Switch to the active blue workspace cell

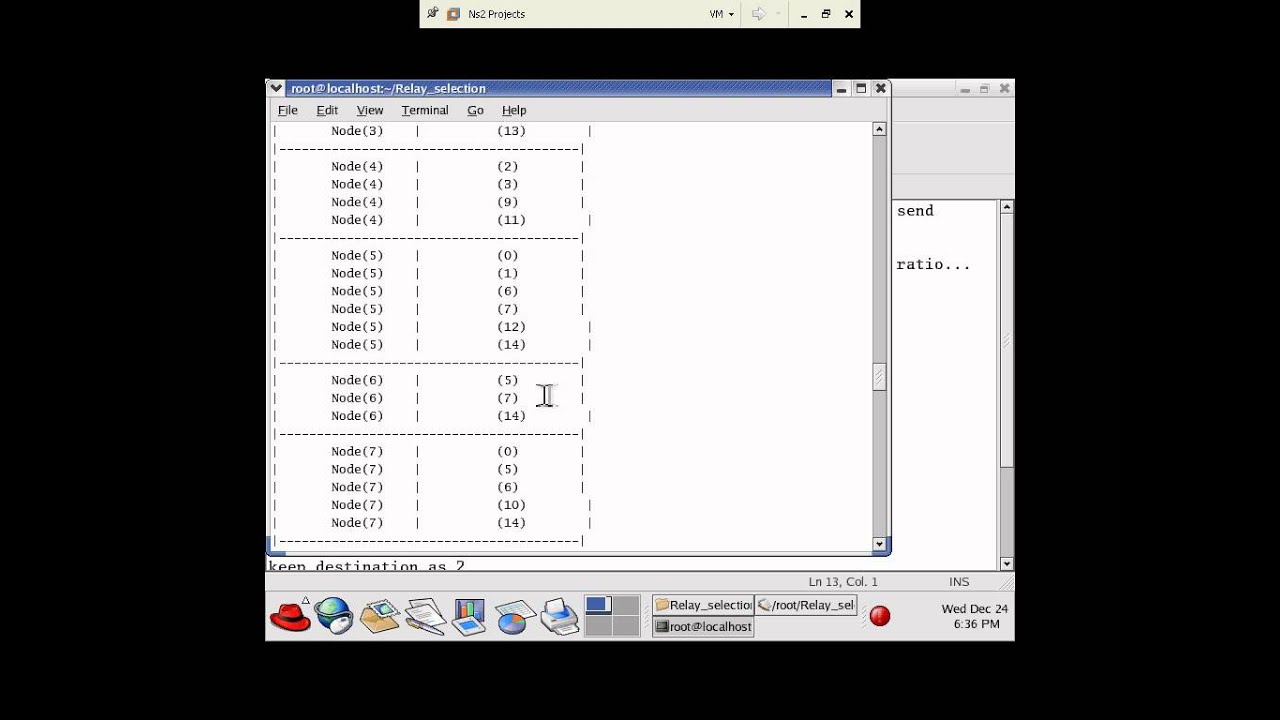point(598,605)
